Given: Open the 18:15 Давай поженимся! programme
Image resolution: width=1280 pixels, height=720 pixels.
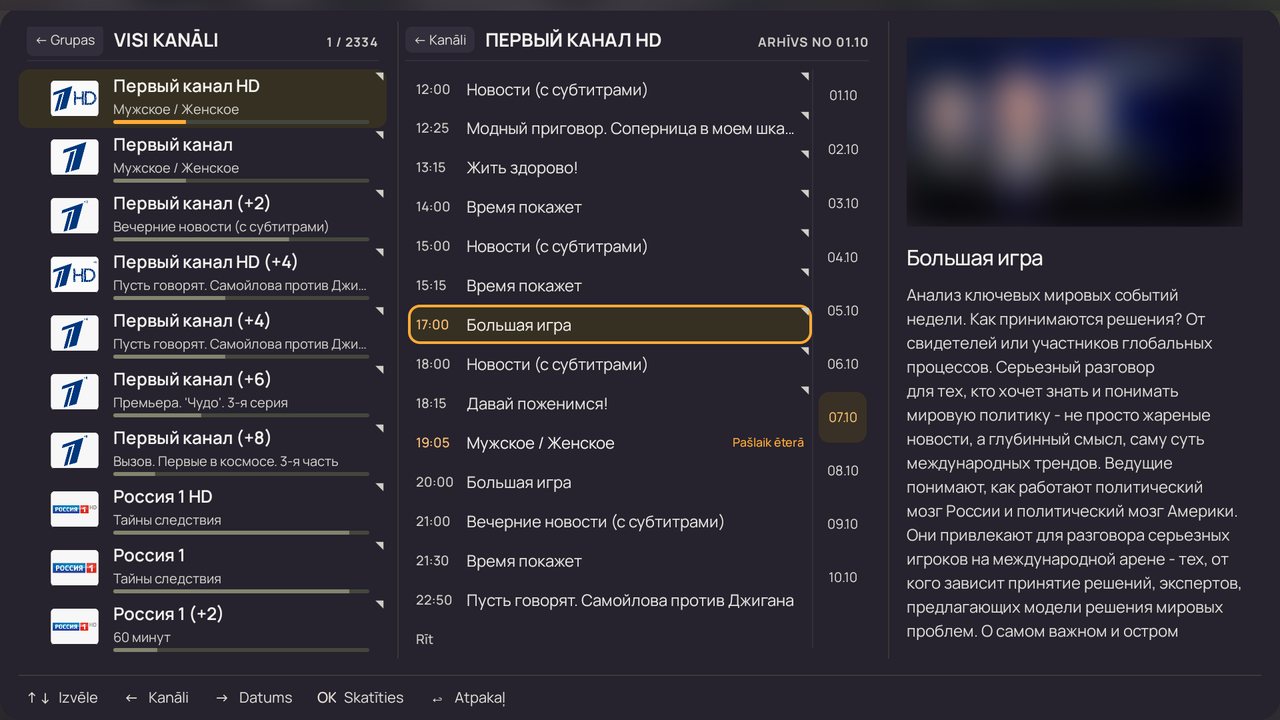Looking at the screenshot, I should click(x=610, y=404).
